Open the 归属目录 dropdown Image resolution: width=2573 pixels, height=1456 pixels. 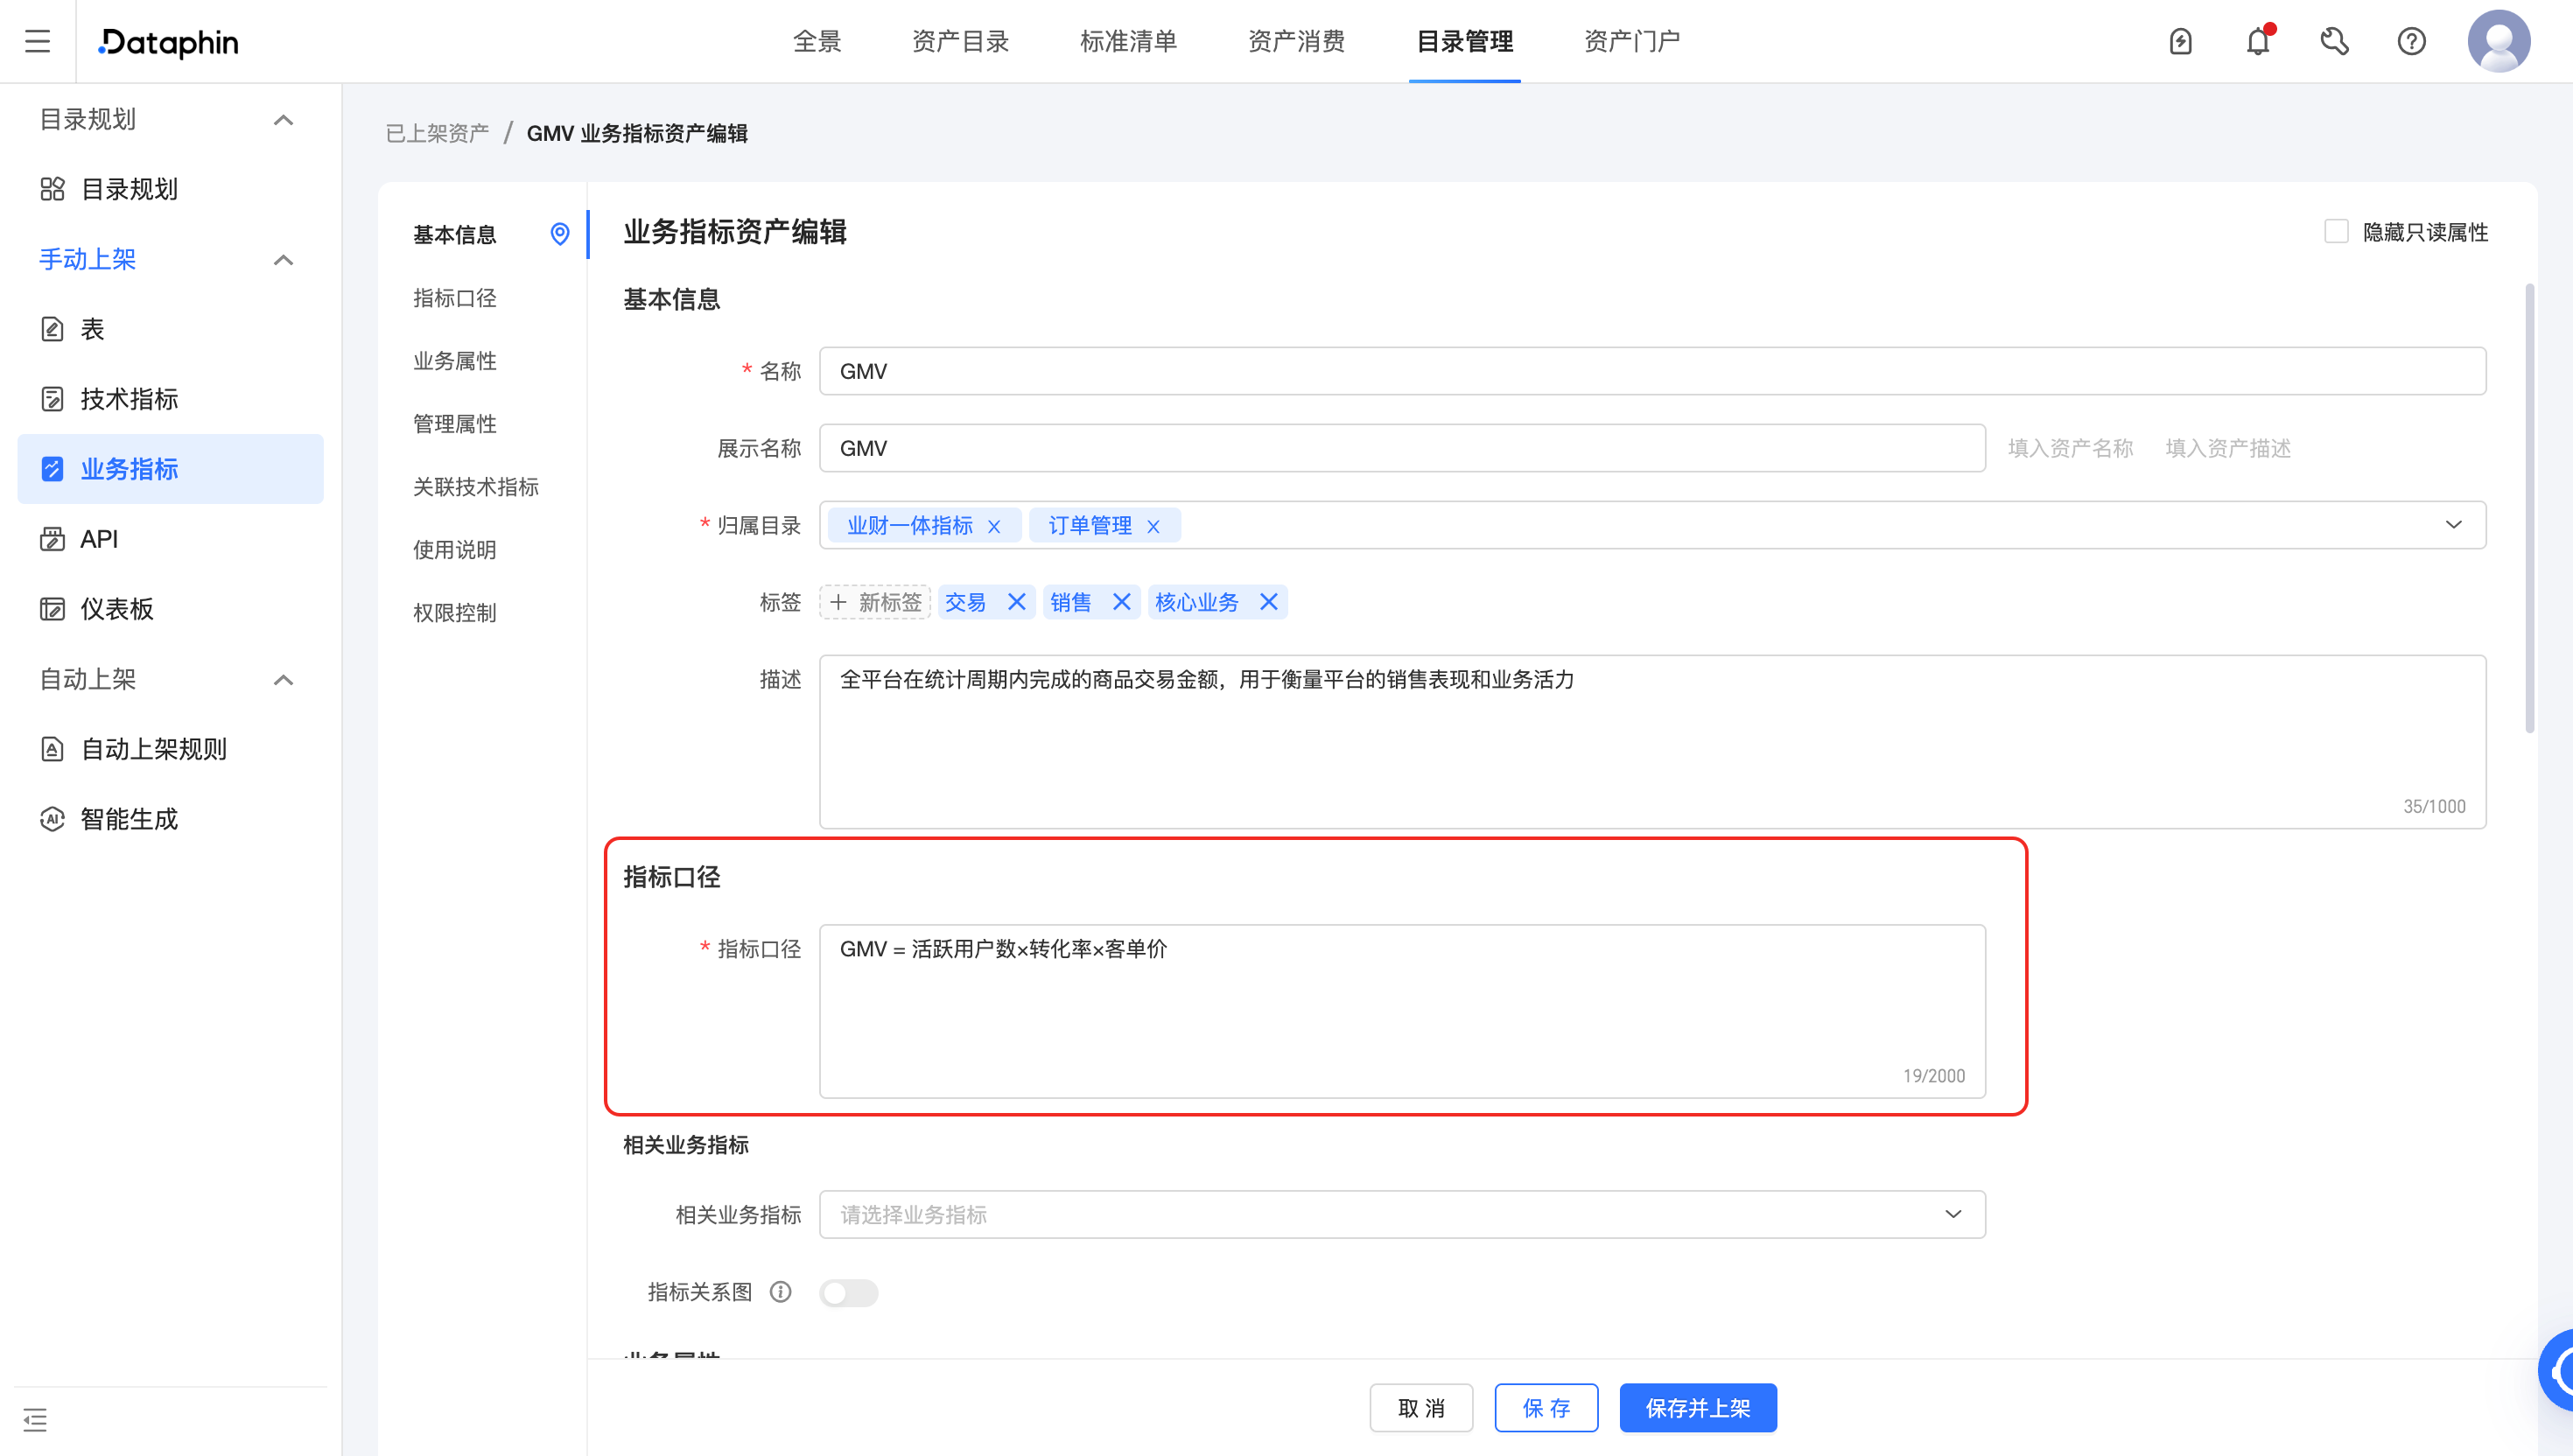point(2455,524)
